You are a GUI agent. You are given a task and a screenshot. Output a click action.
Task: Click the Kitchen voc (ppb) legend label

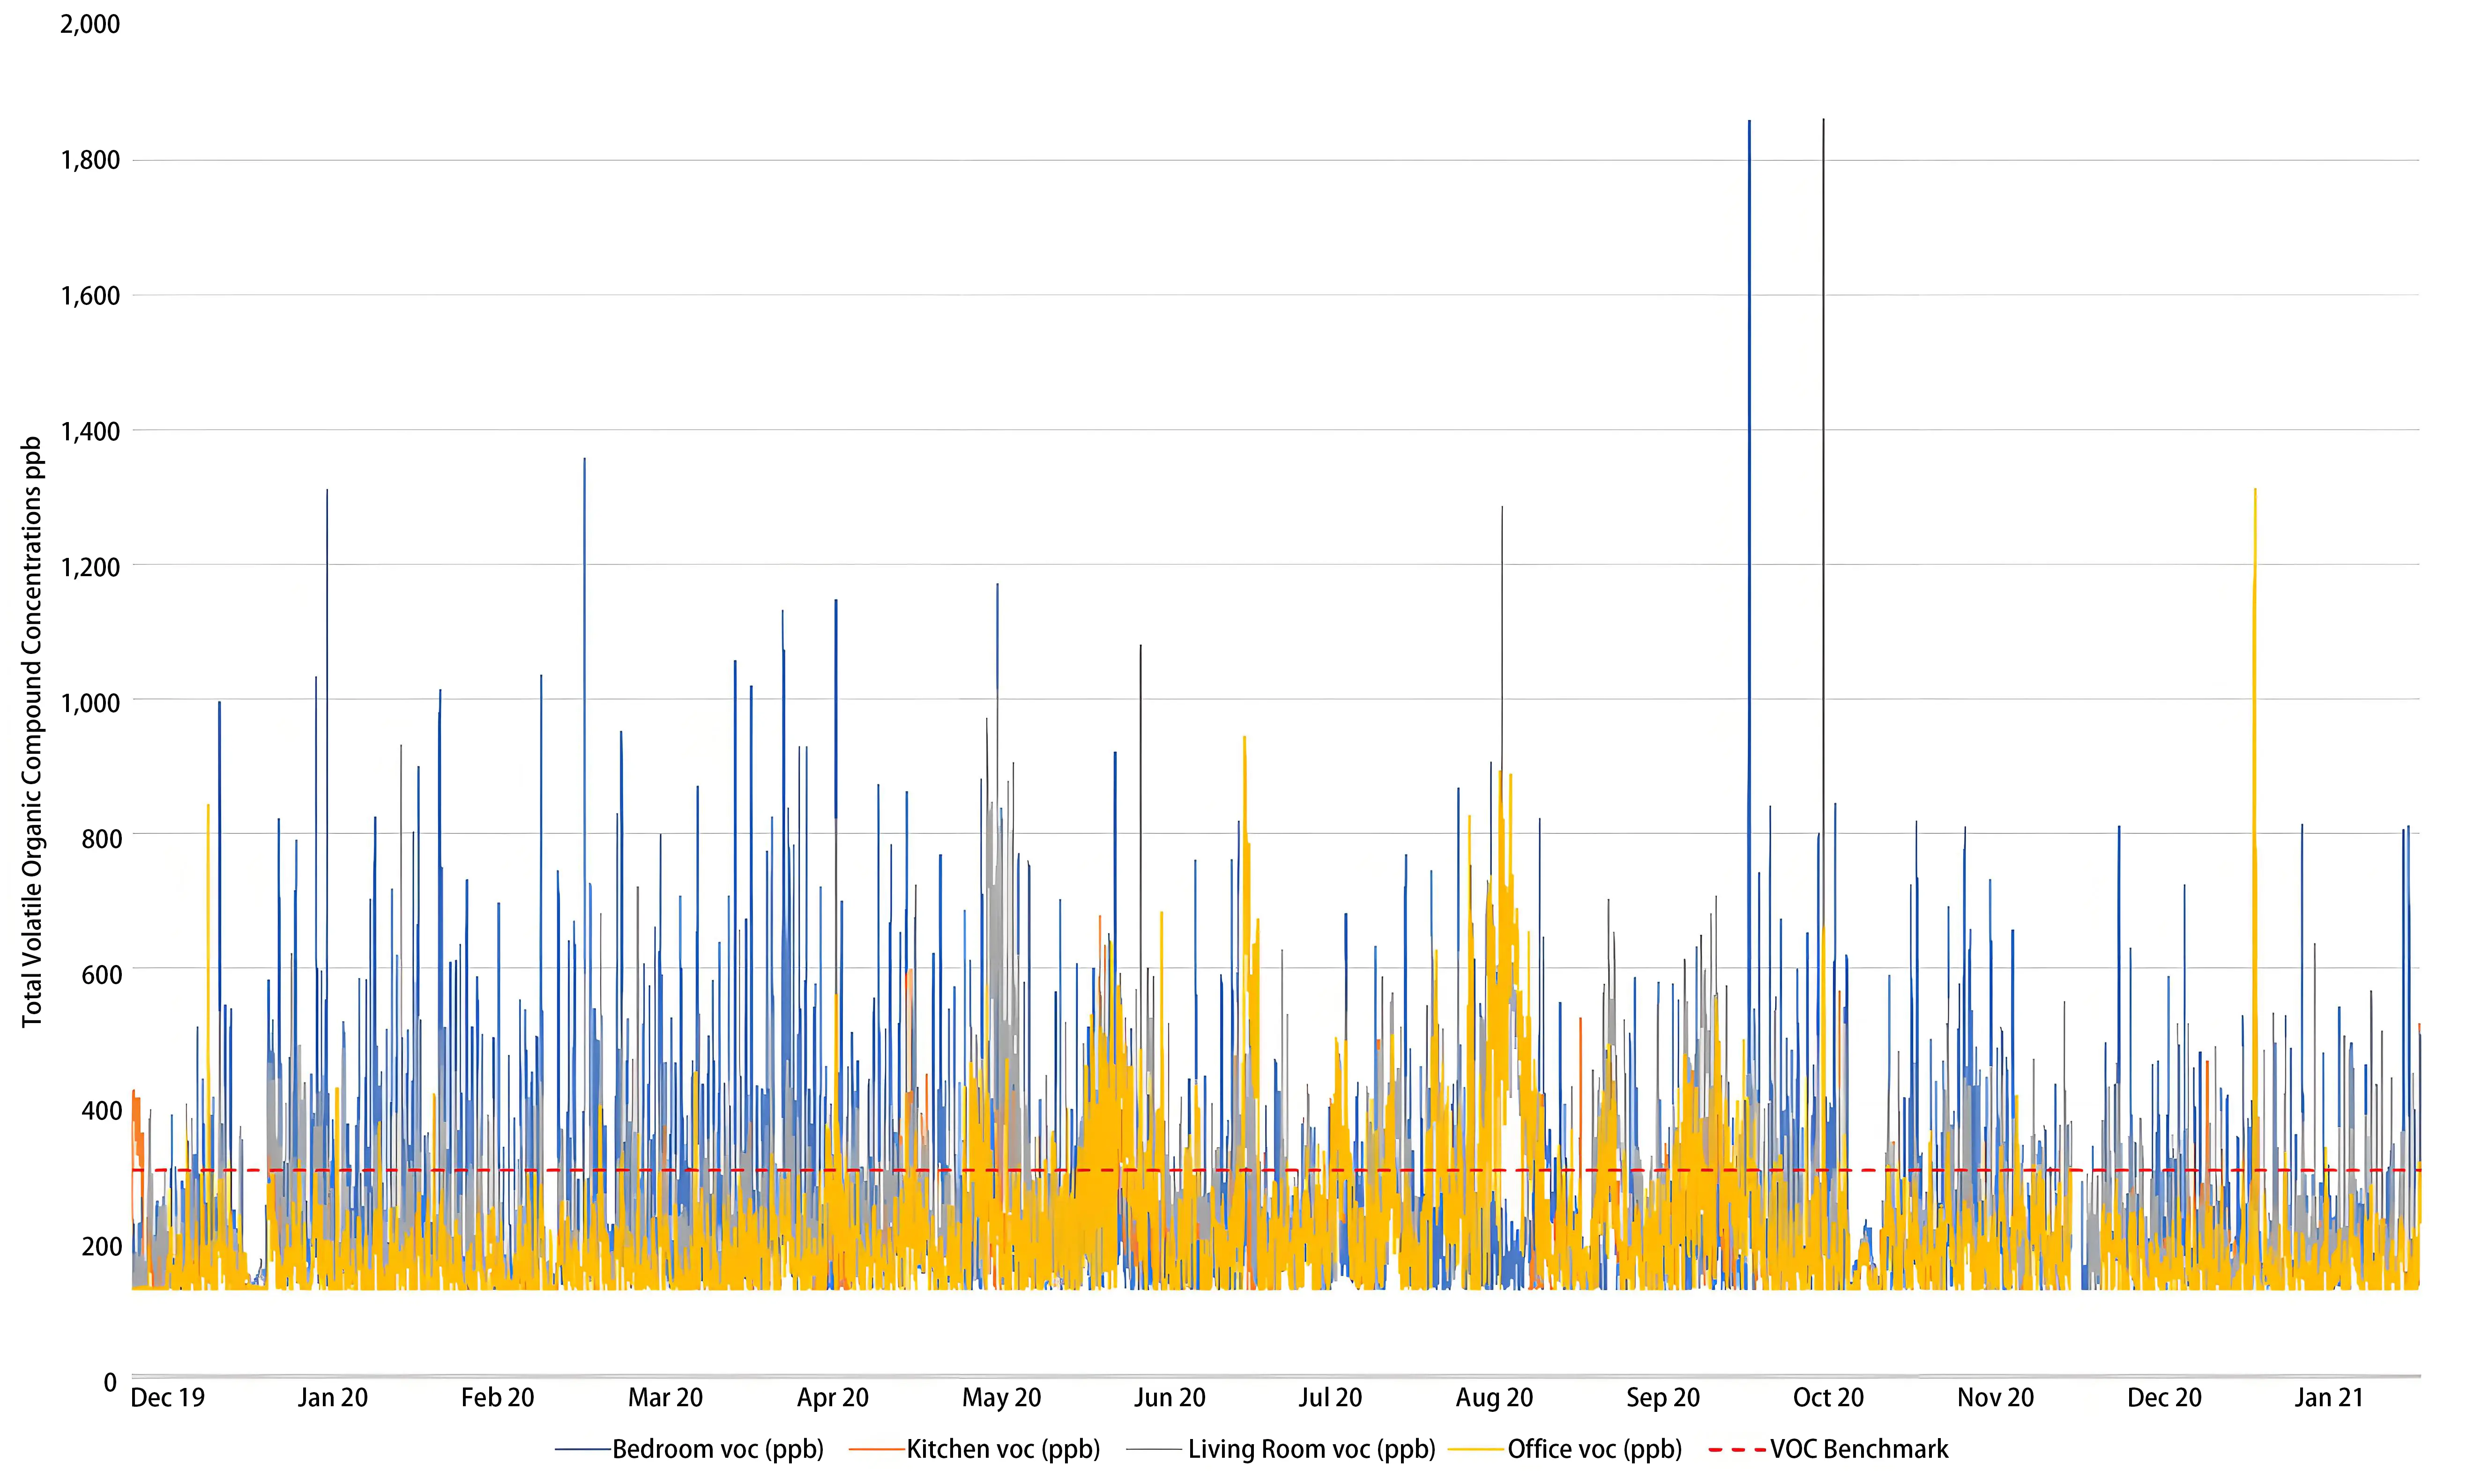[x=1003, y=1449]
